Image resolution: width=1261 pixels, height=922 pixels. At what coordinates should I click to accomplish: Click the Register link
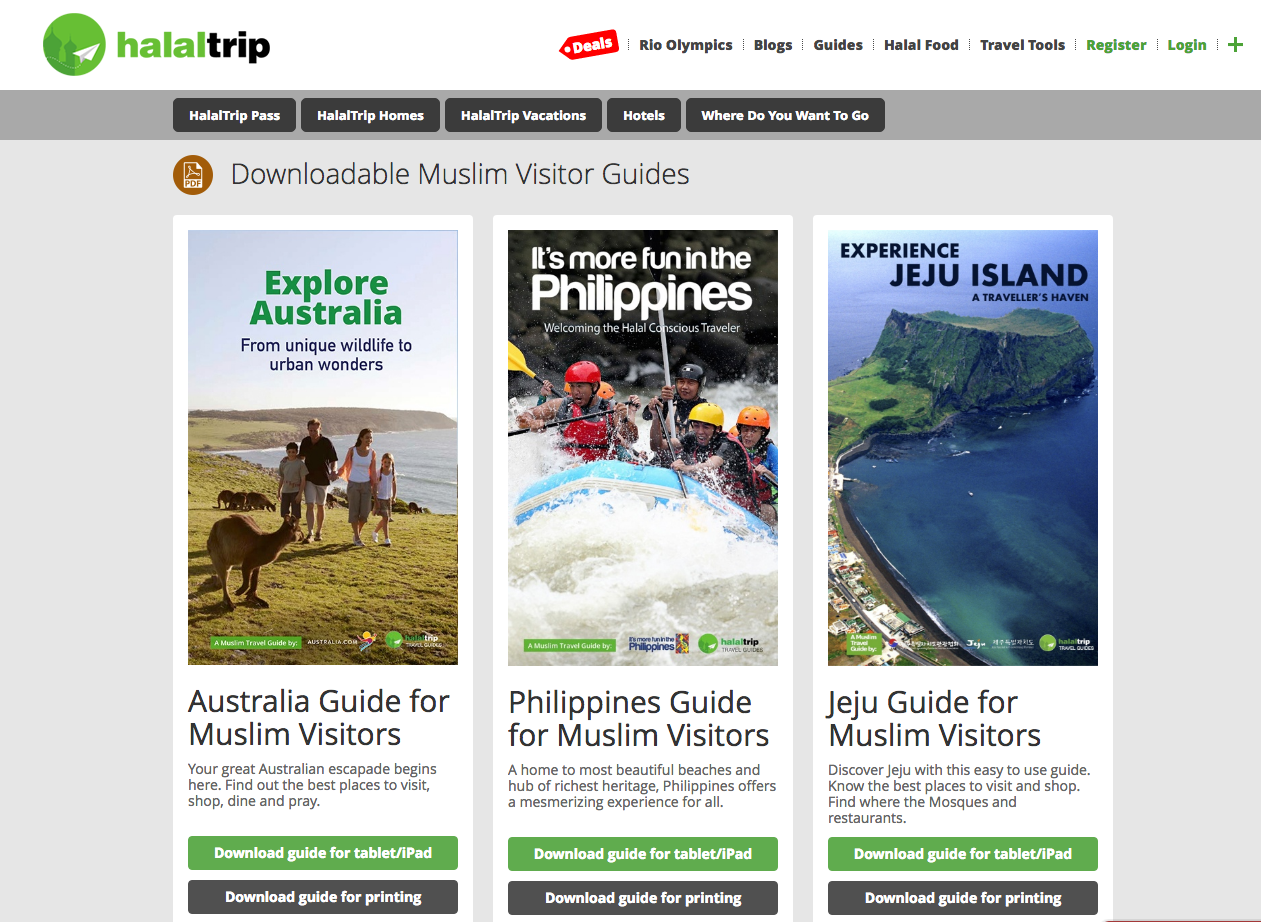click(x=1116, y=45)
